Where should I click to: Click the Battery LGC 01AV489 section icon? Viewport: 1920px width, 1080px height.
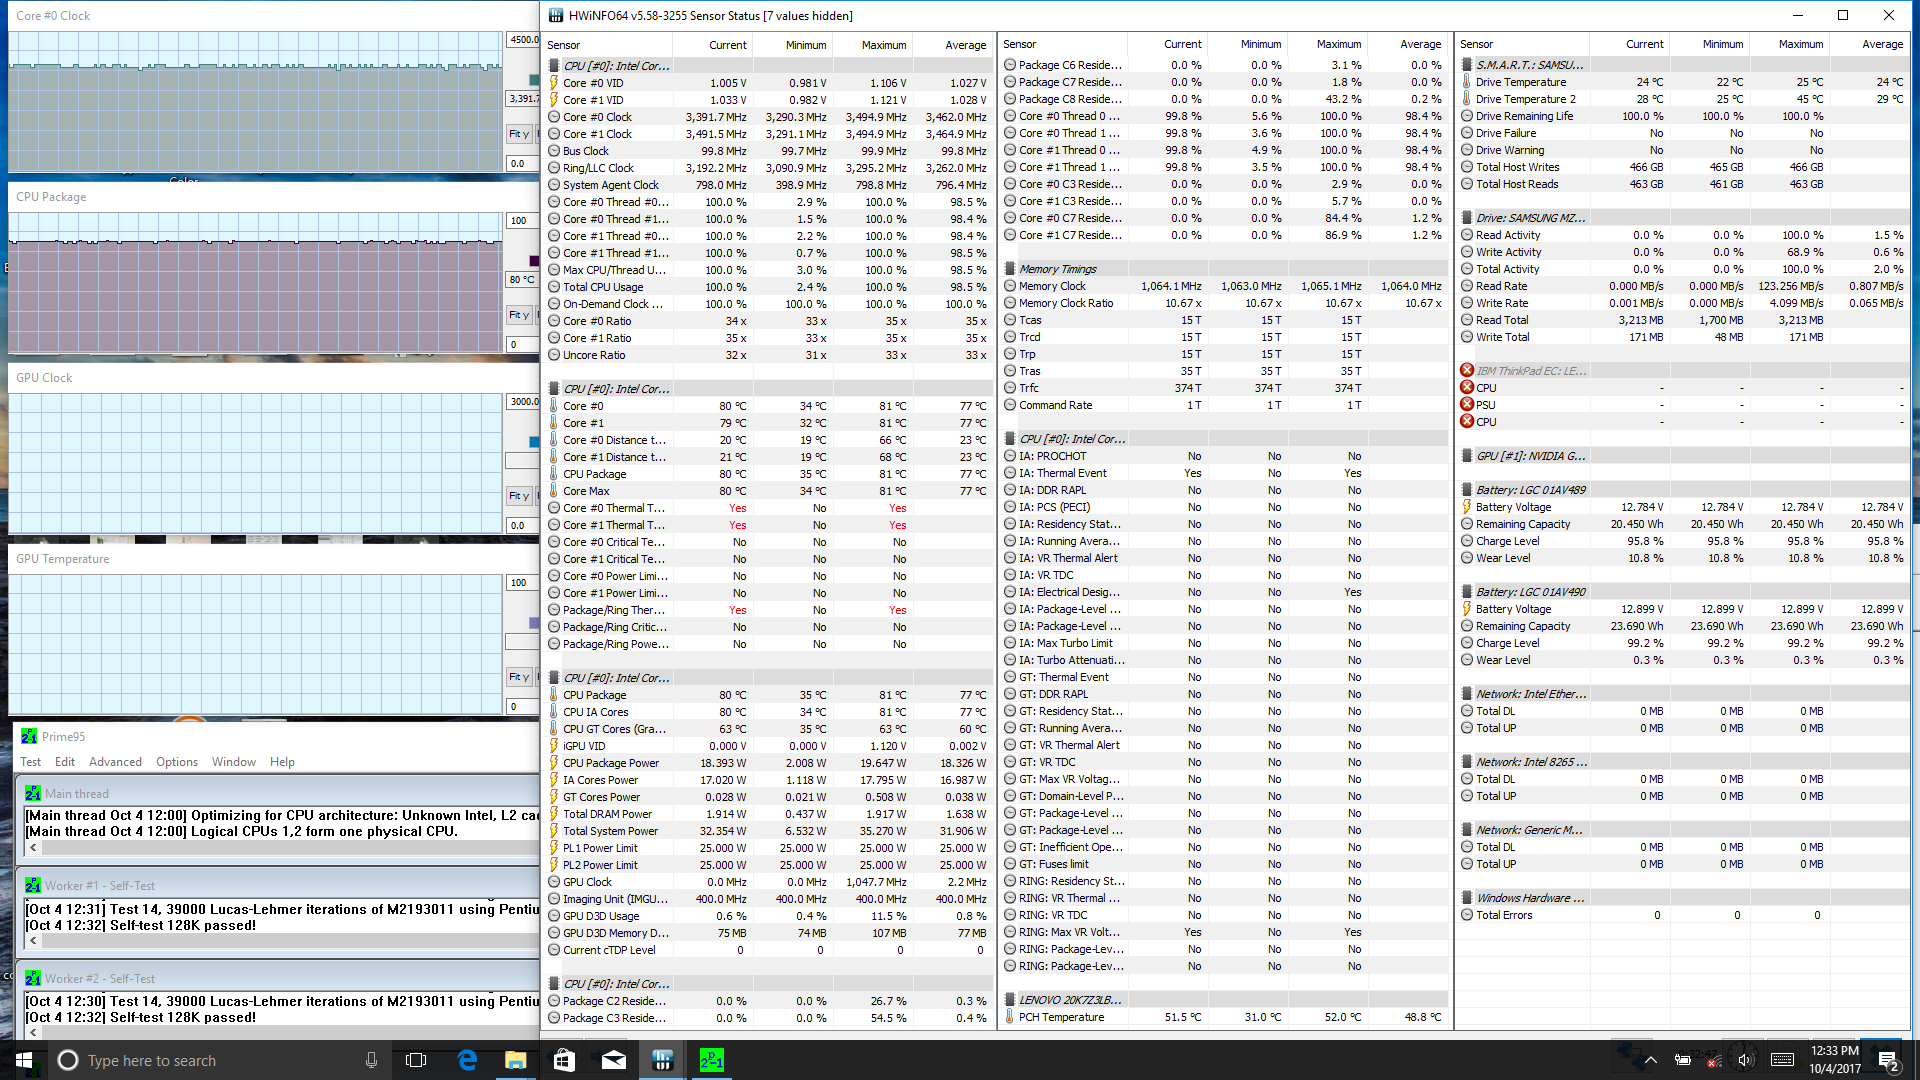point(1467,490)
